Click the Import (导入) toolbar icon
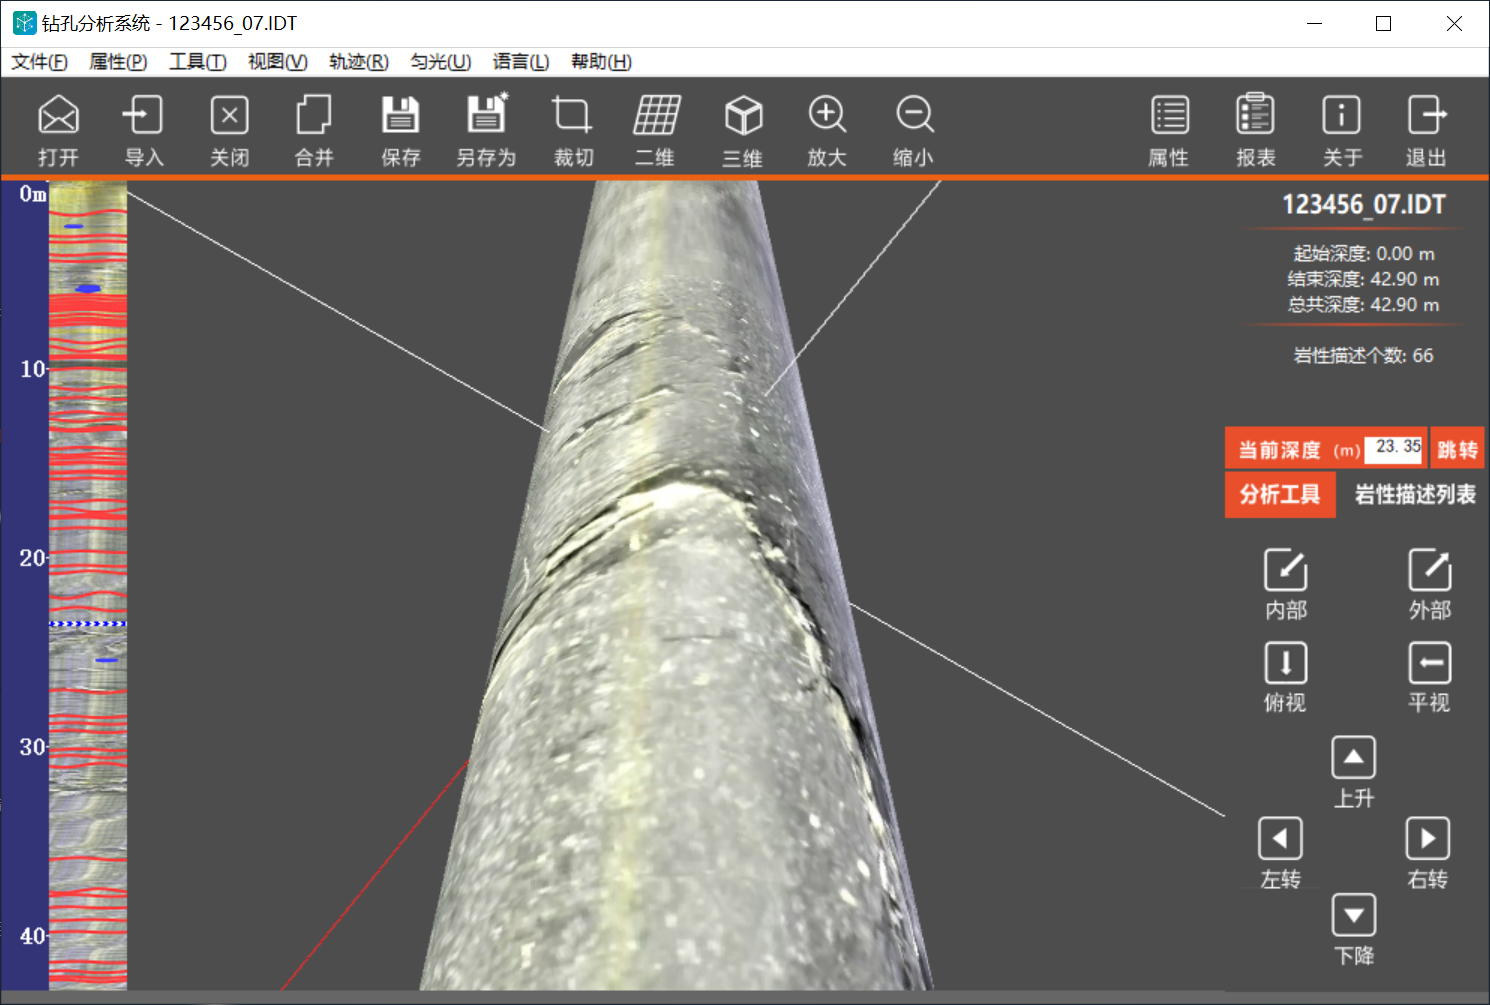The height and width of the screenshot is (1005, 1490). point(143,116)
